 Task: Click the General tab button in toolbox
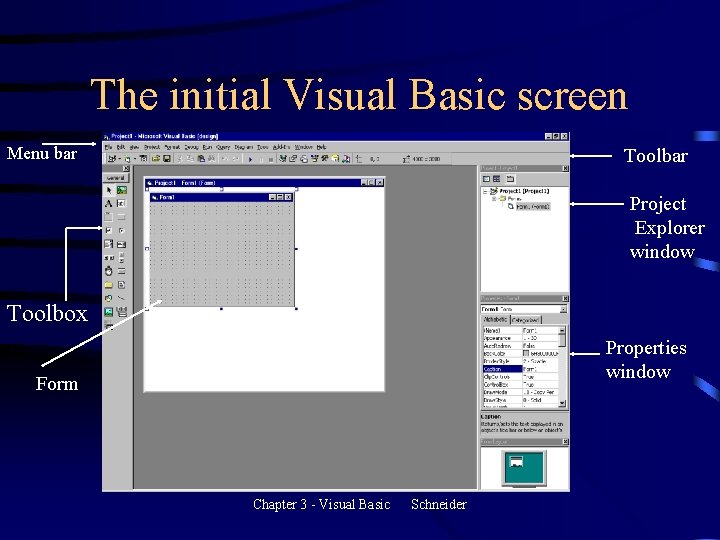click(116, 178)
